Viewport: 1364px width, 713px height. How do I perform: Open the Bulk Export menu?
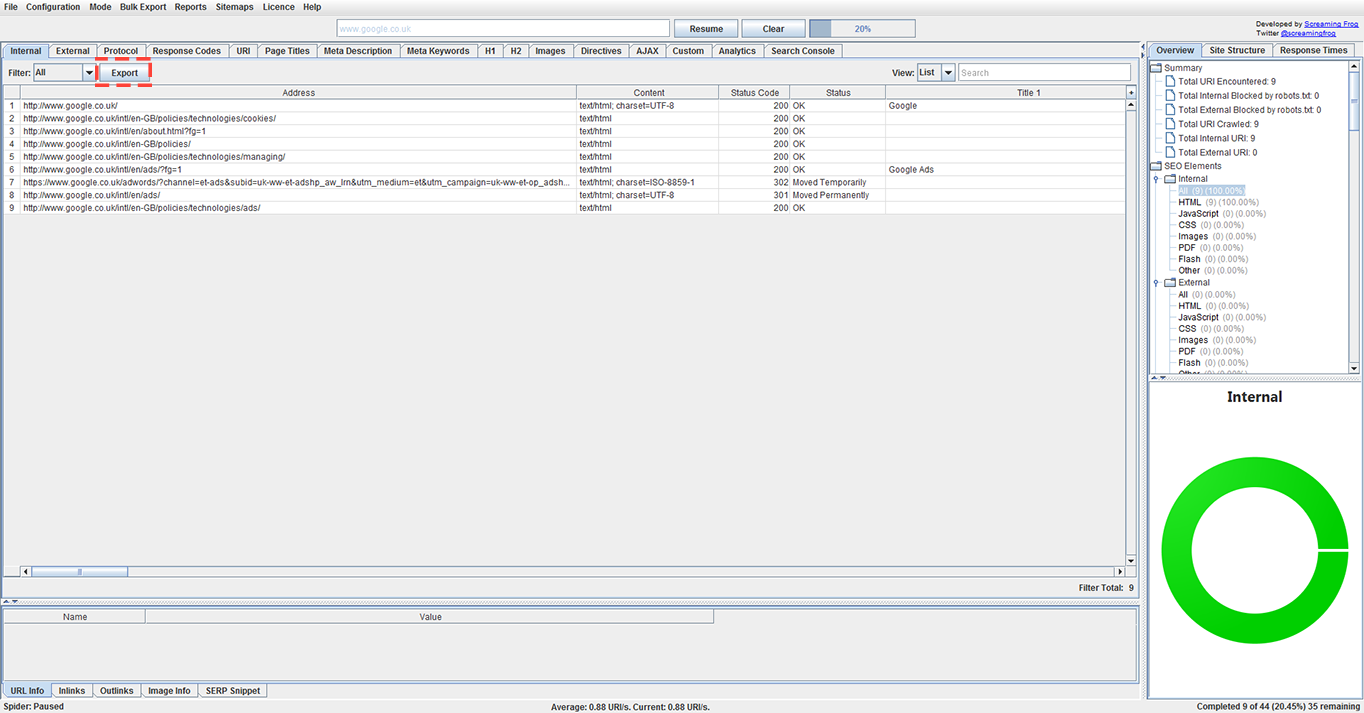[x=142, y=7]
